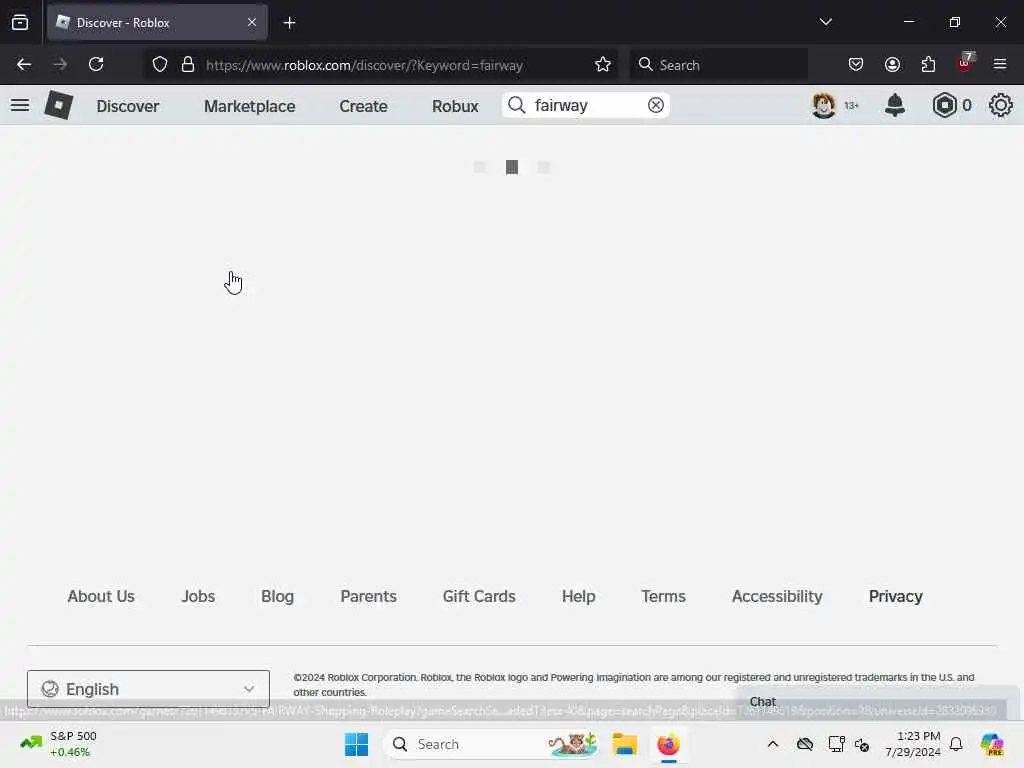Screen dimensions: 1024x768
Task: Open the Save to Pocket icon
Action: [856, 64]
